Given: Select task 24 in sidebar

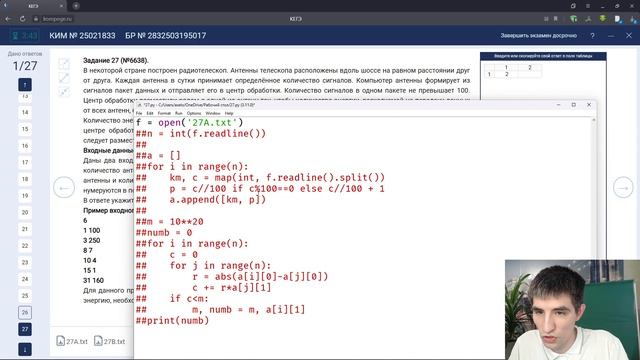Looking at the screenshot, I should pos(25,279).
